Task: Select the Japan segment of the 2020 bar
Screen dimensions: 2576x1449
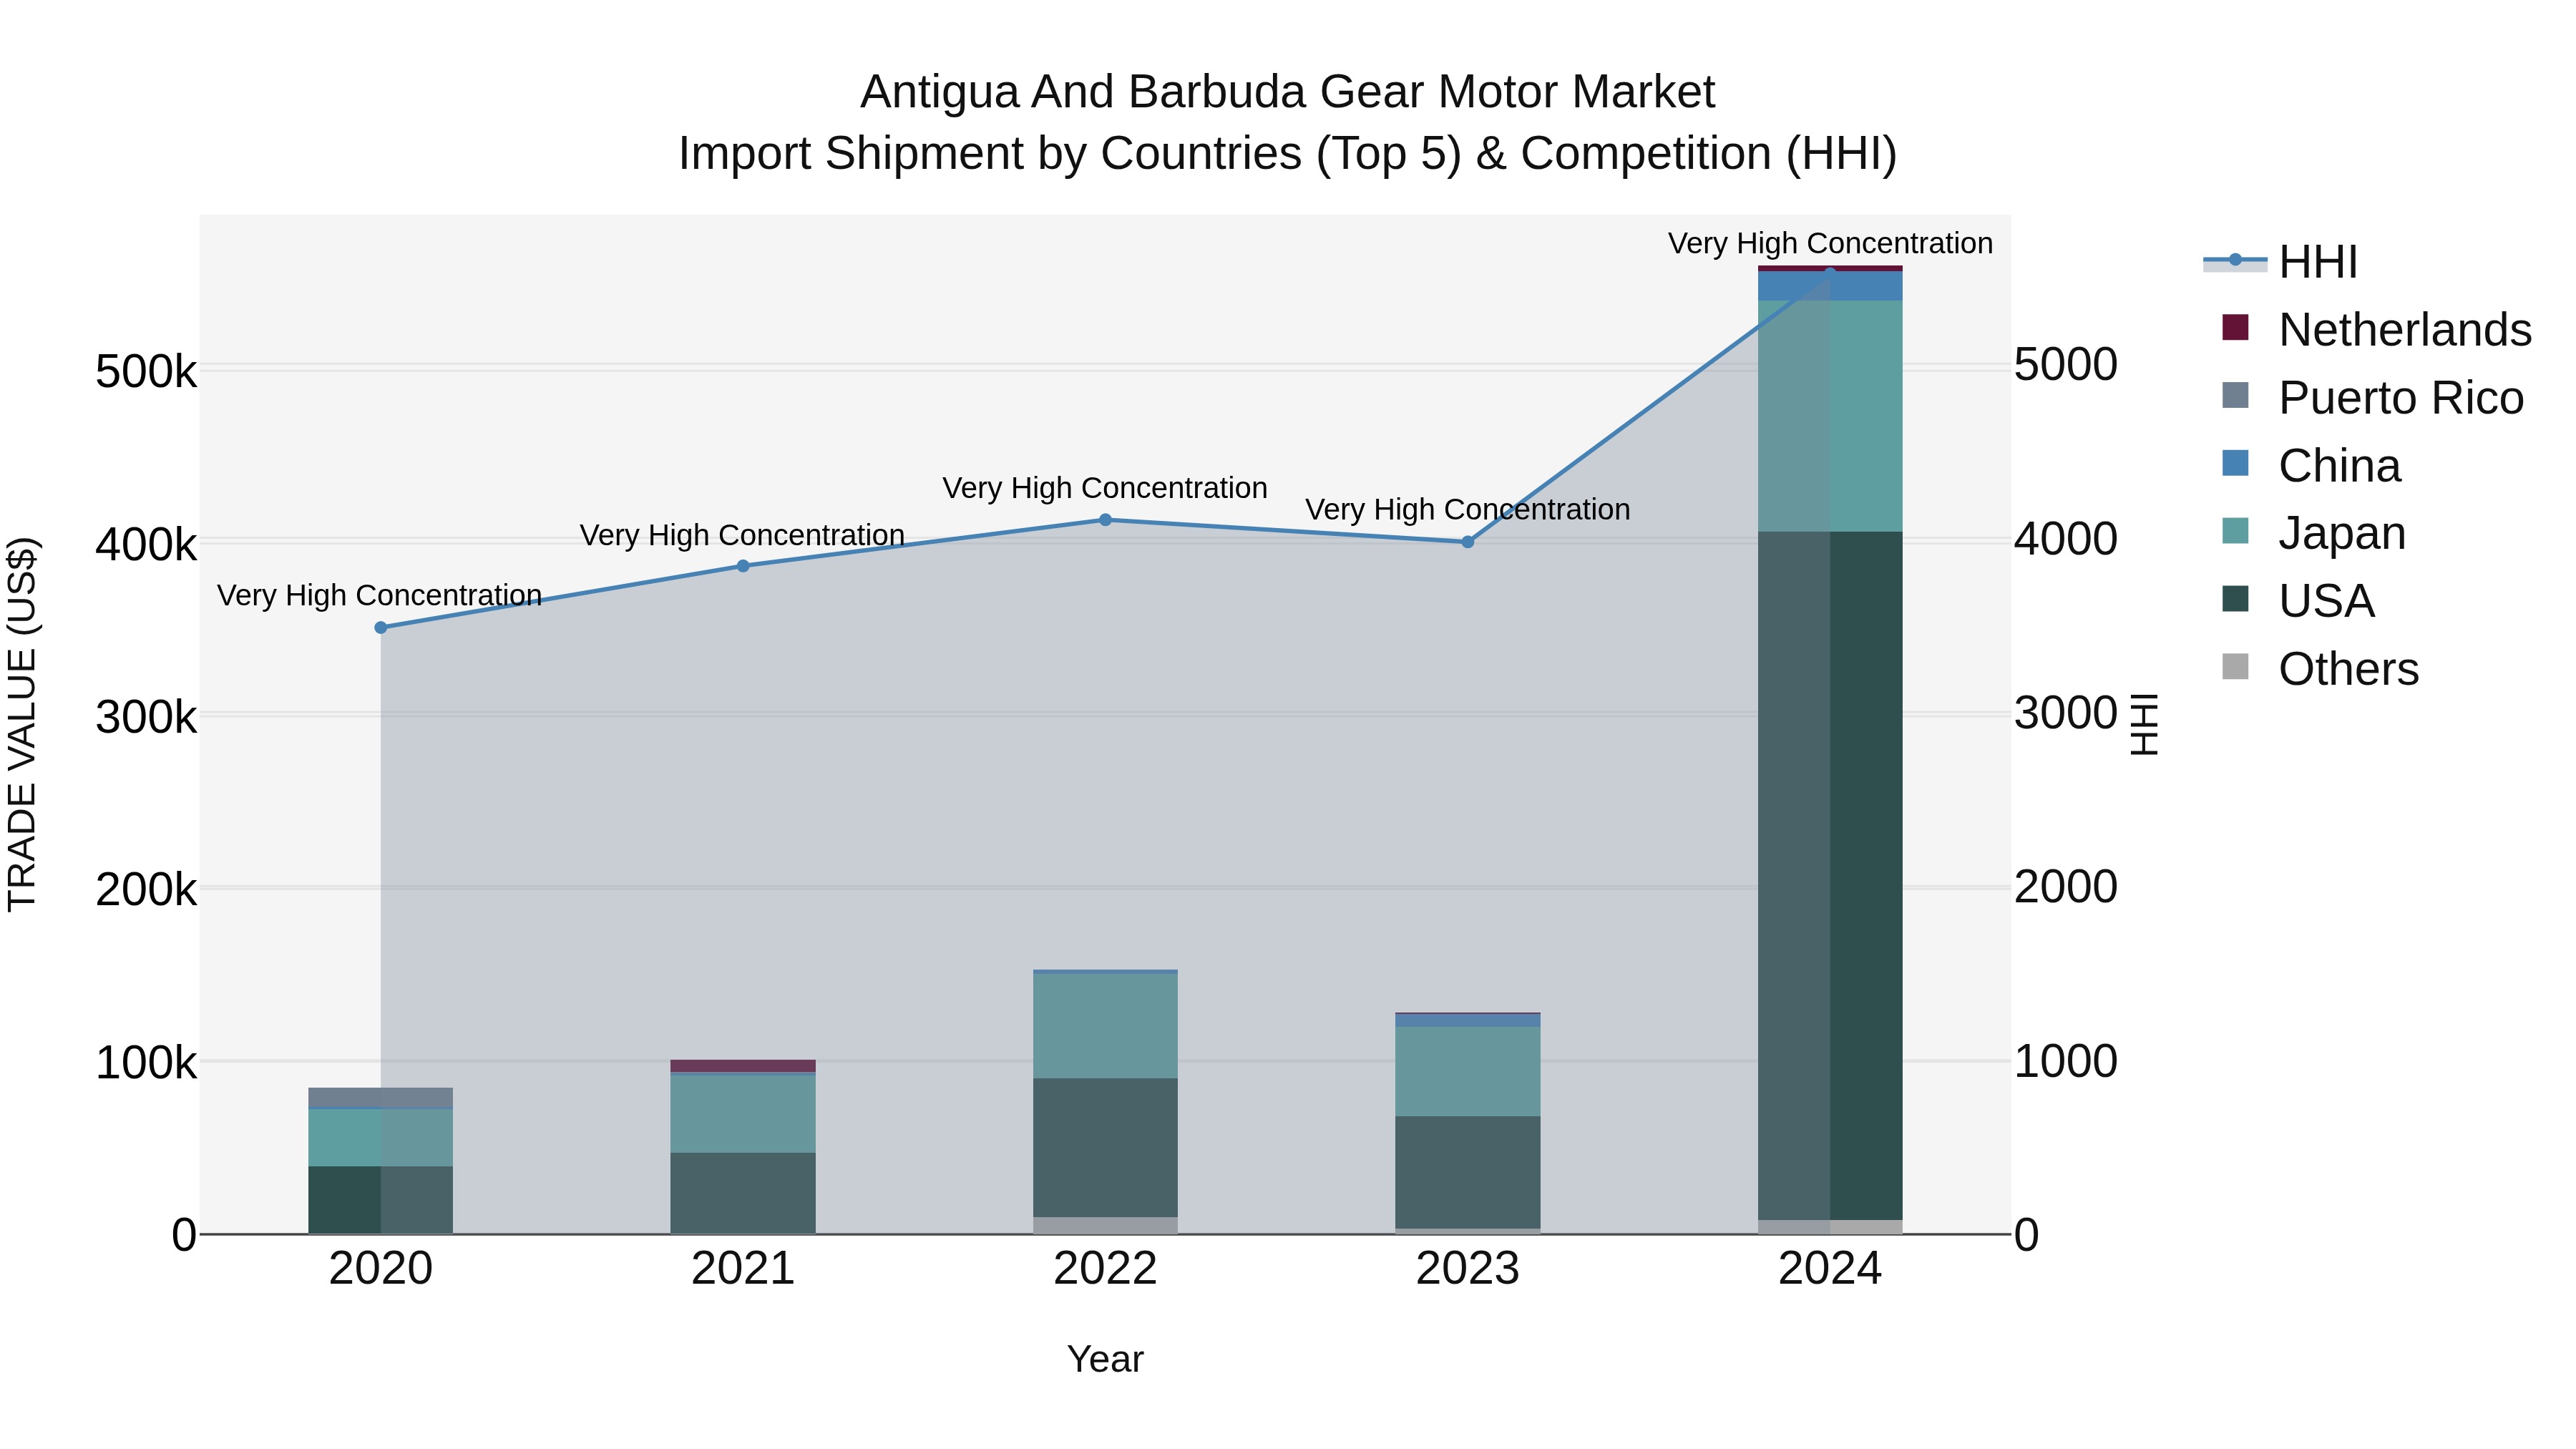Action: (x=381, y=1138)
